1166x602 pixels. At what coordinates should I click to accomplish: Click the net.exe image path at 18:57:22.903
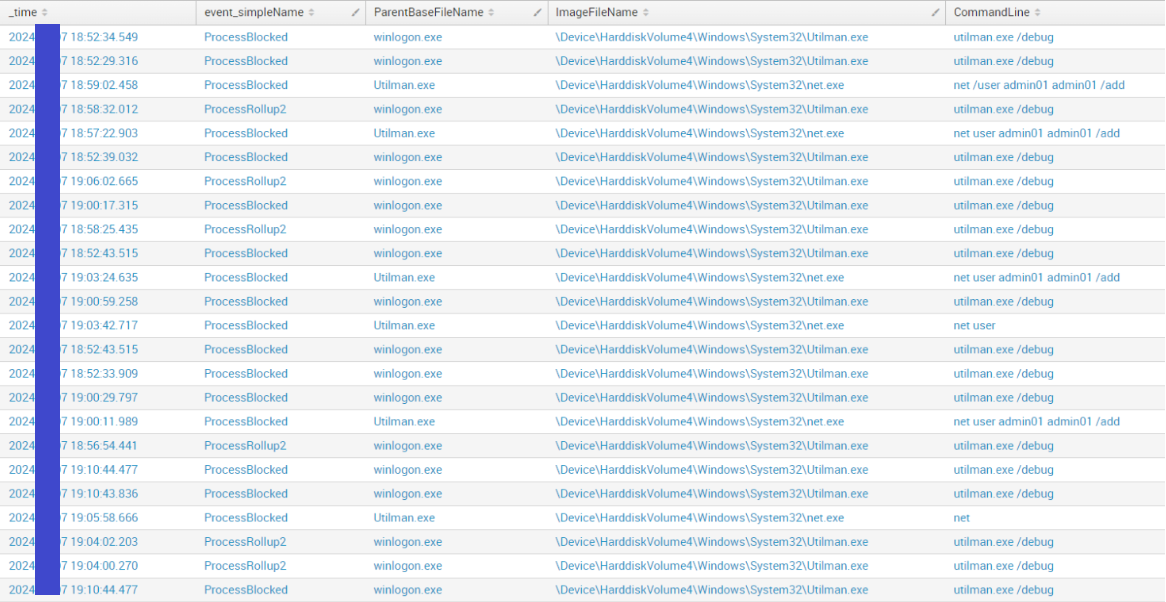point(700,133)
